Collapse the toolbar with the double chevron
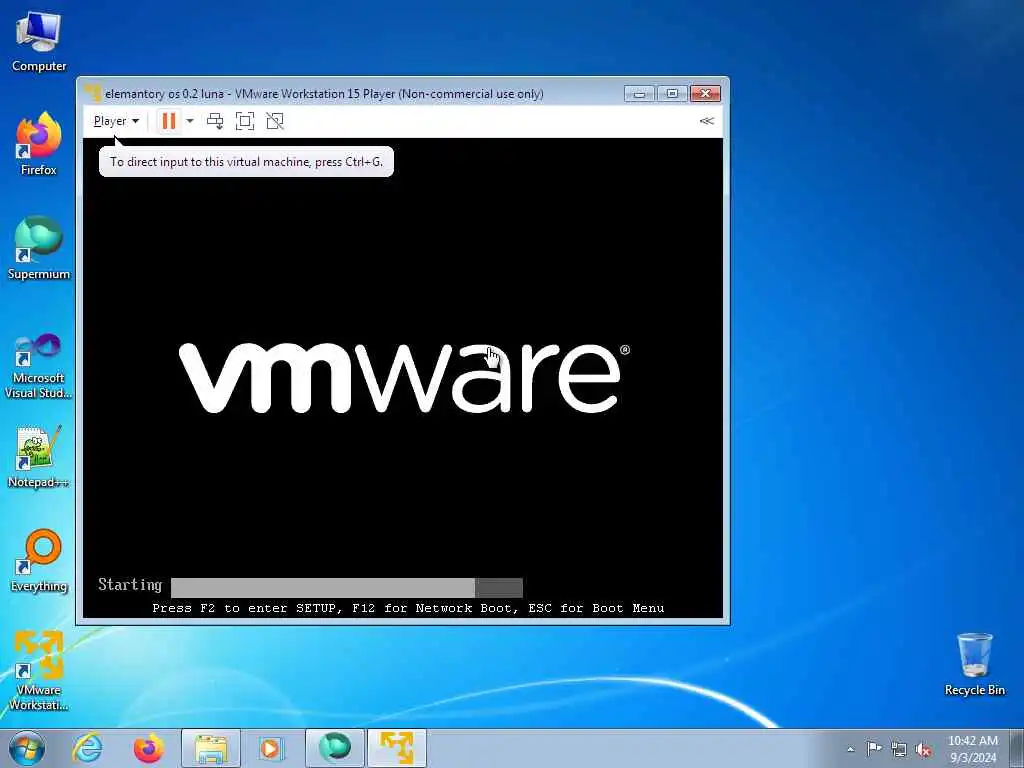 click(x=707, y=121)
